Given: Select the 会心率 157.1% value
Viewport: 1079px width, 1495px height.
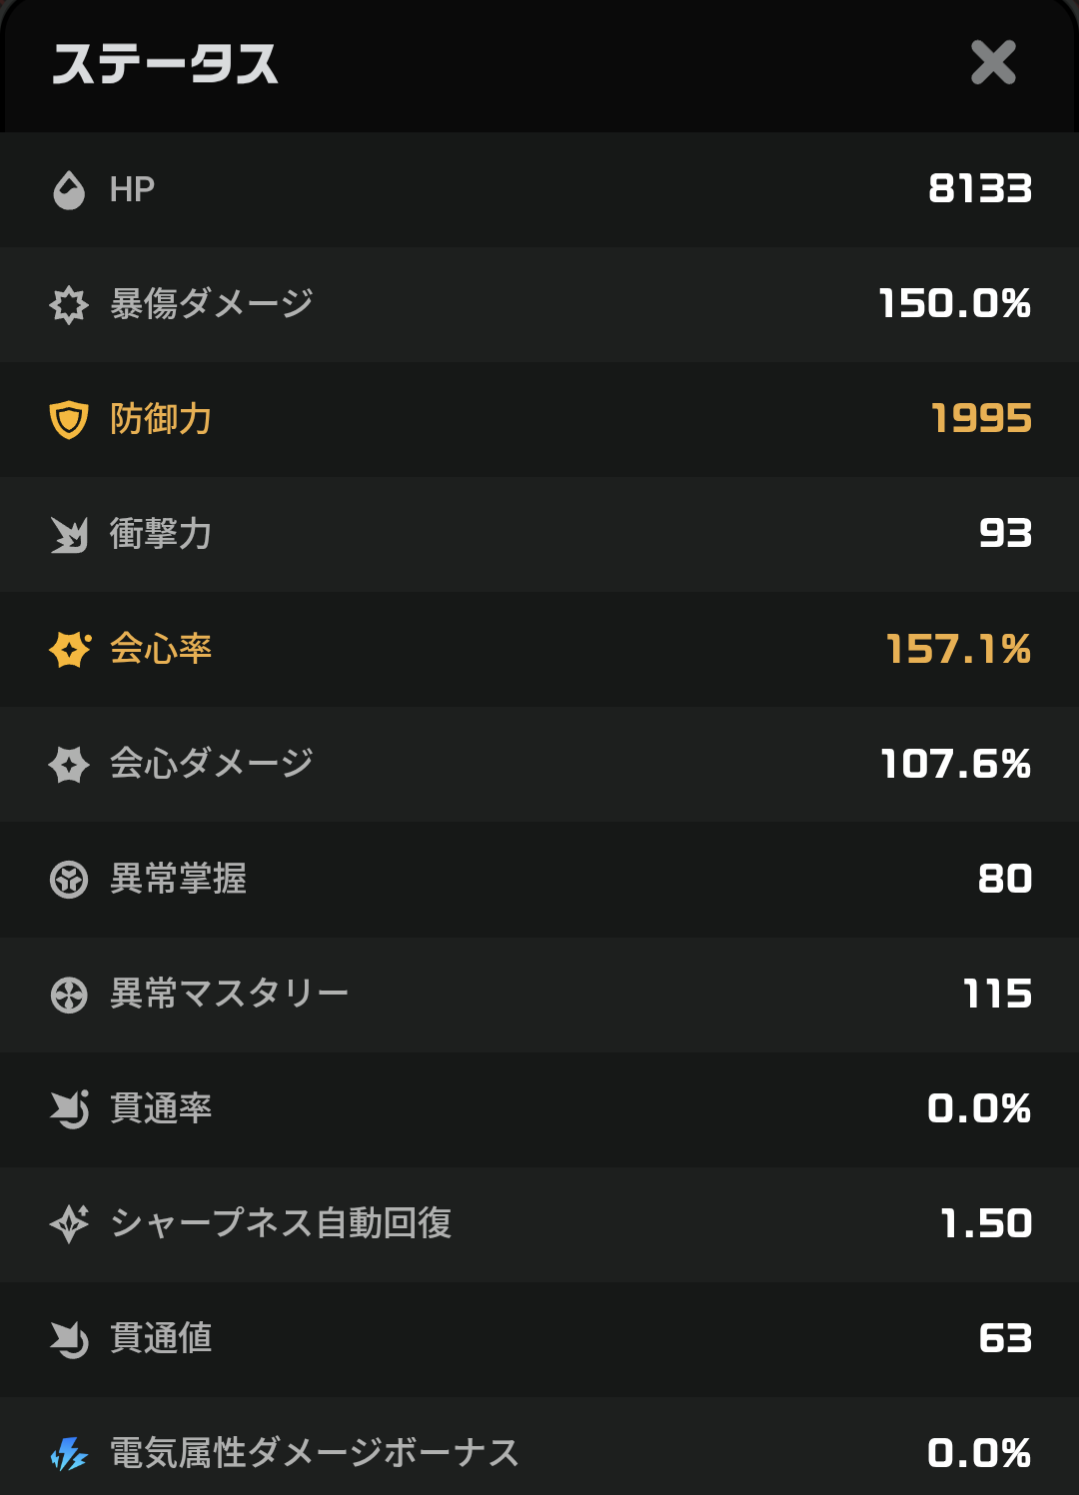Looking at the screenshot, I should pyautogui.click(x=959, y=649).
